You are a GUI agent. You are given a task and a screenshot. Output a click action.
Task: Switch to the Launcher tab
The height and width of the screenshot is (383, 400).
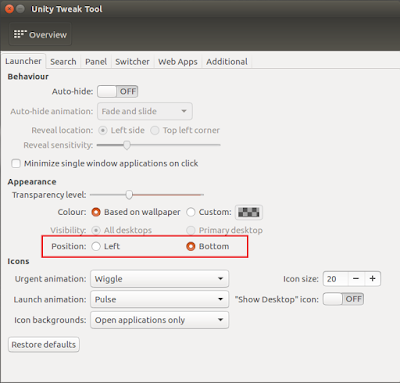pyautogui.click(x=23, y=61)
